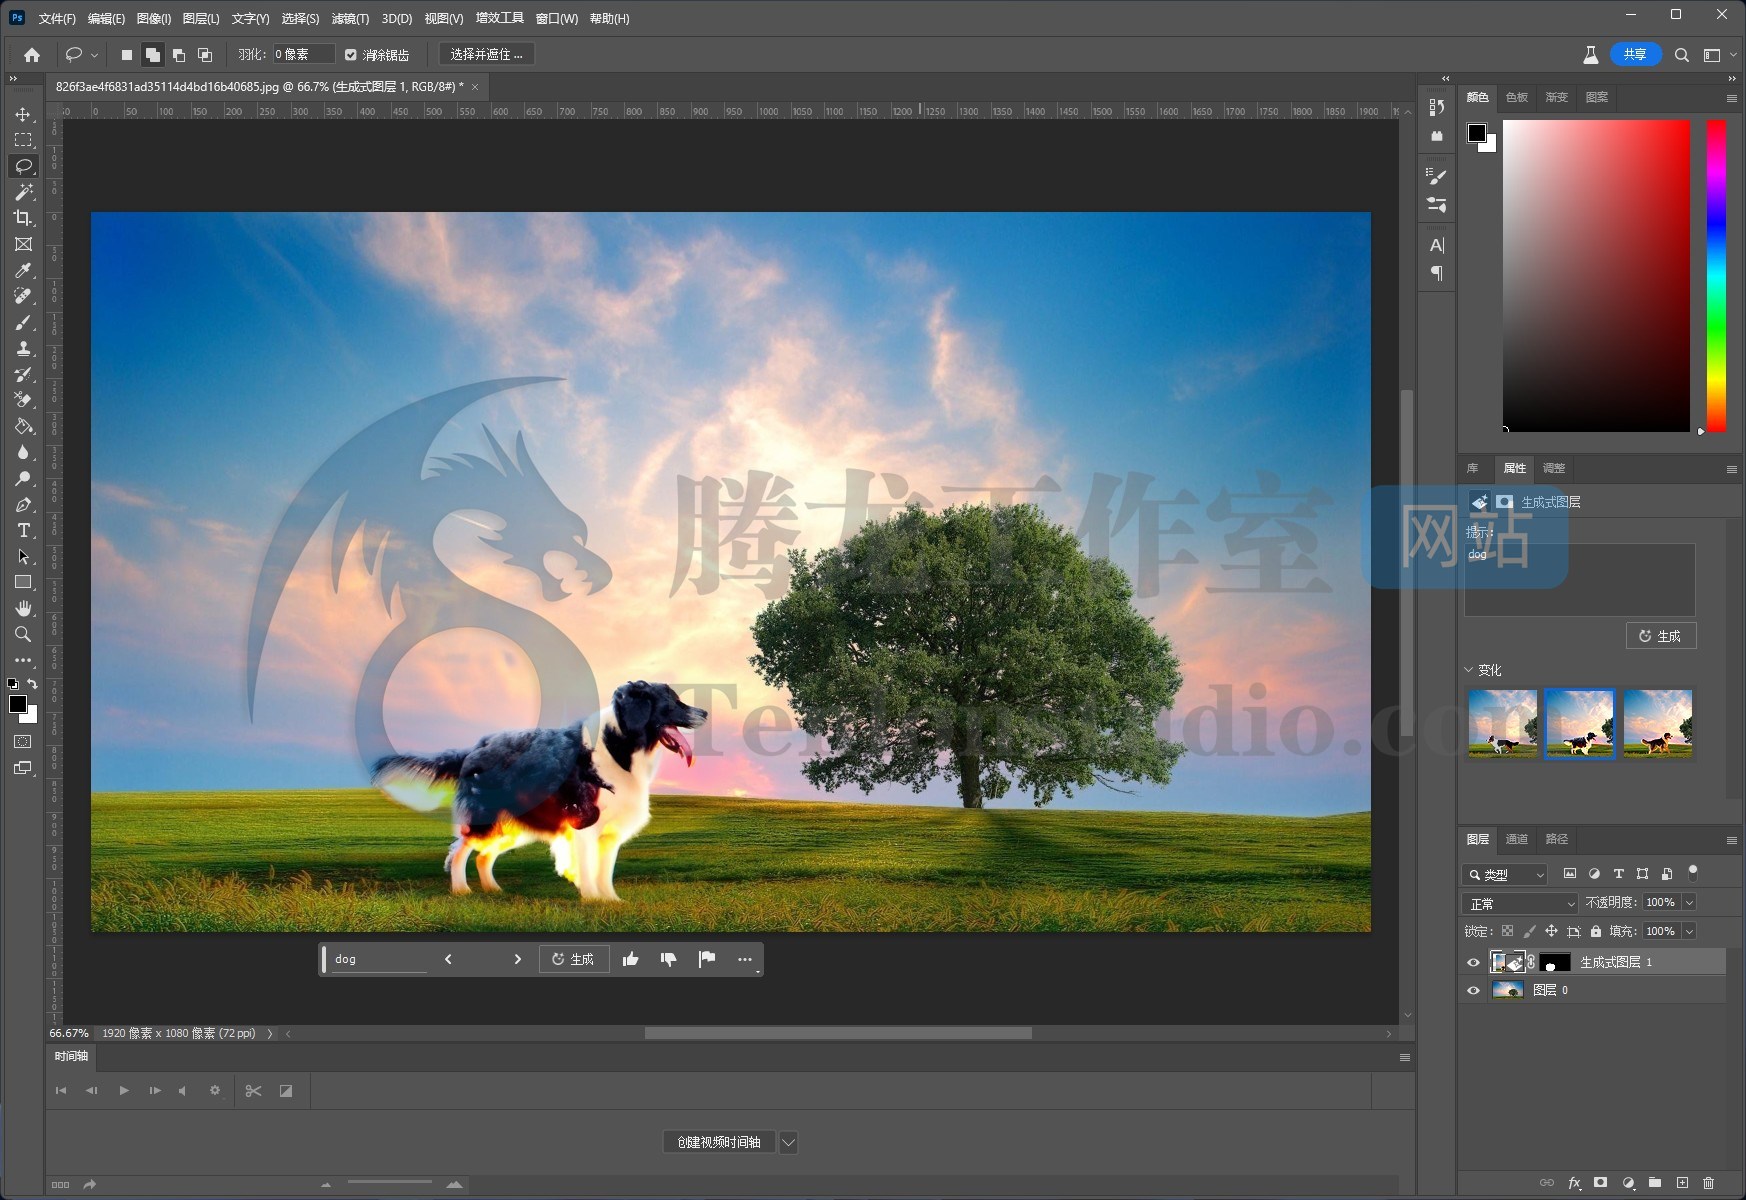Hide the 生成式图层 1 layer
The image size is (1746, 1200).
(1473, 962)
